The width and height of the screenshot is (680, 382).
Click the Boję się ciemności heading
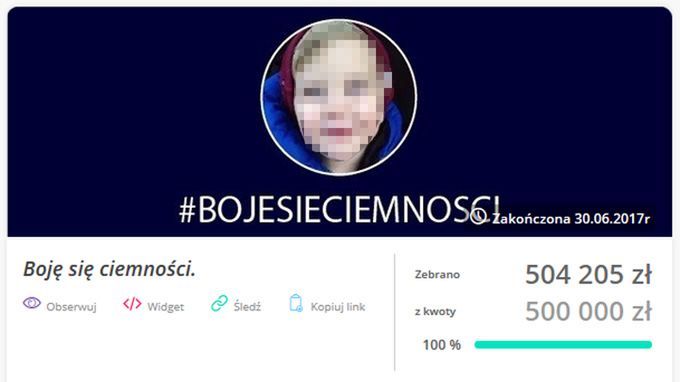click(109, 269)
